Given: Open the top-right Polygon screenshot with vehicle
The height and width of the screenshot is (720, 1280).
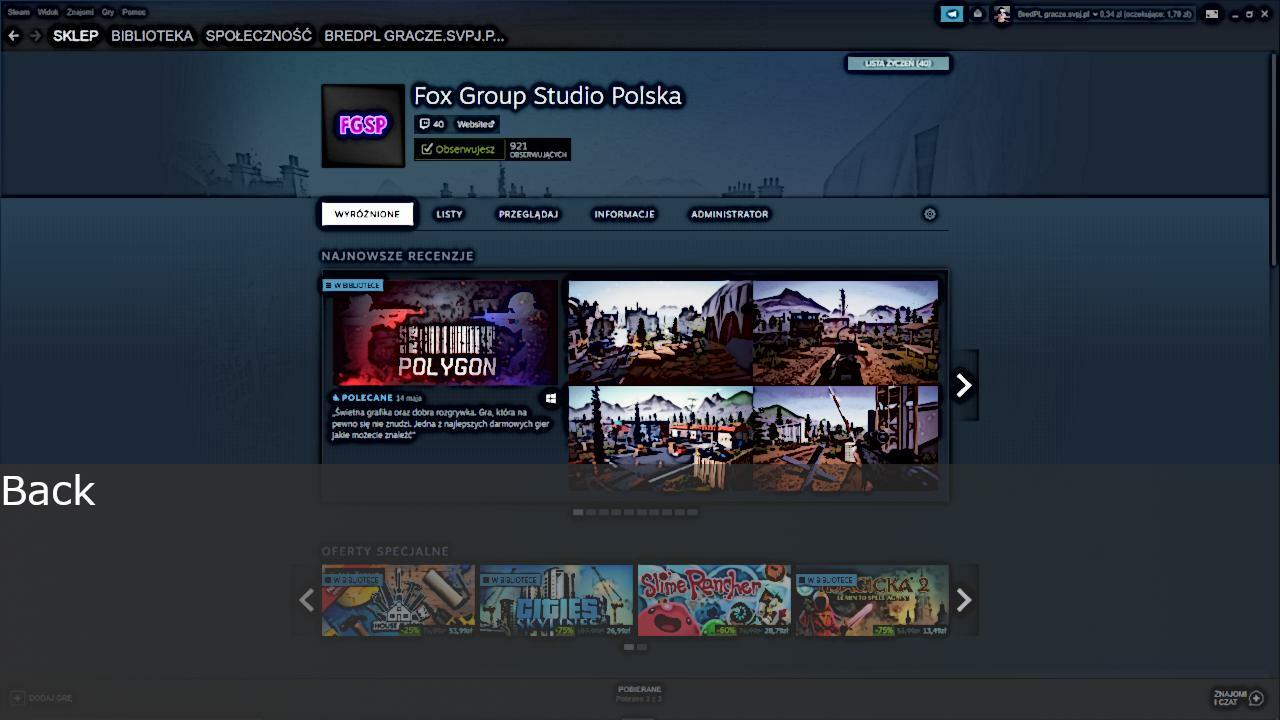Looking at the screenshot, I should (846, 332).
